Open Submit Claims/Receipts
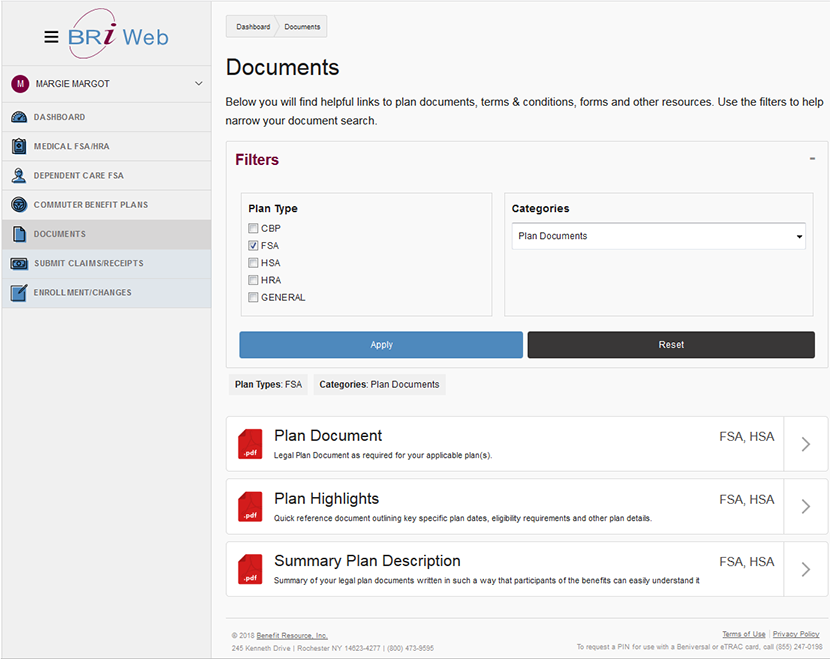This screenshot has width=830, height=659. (21, 263)
